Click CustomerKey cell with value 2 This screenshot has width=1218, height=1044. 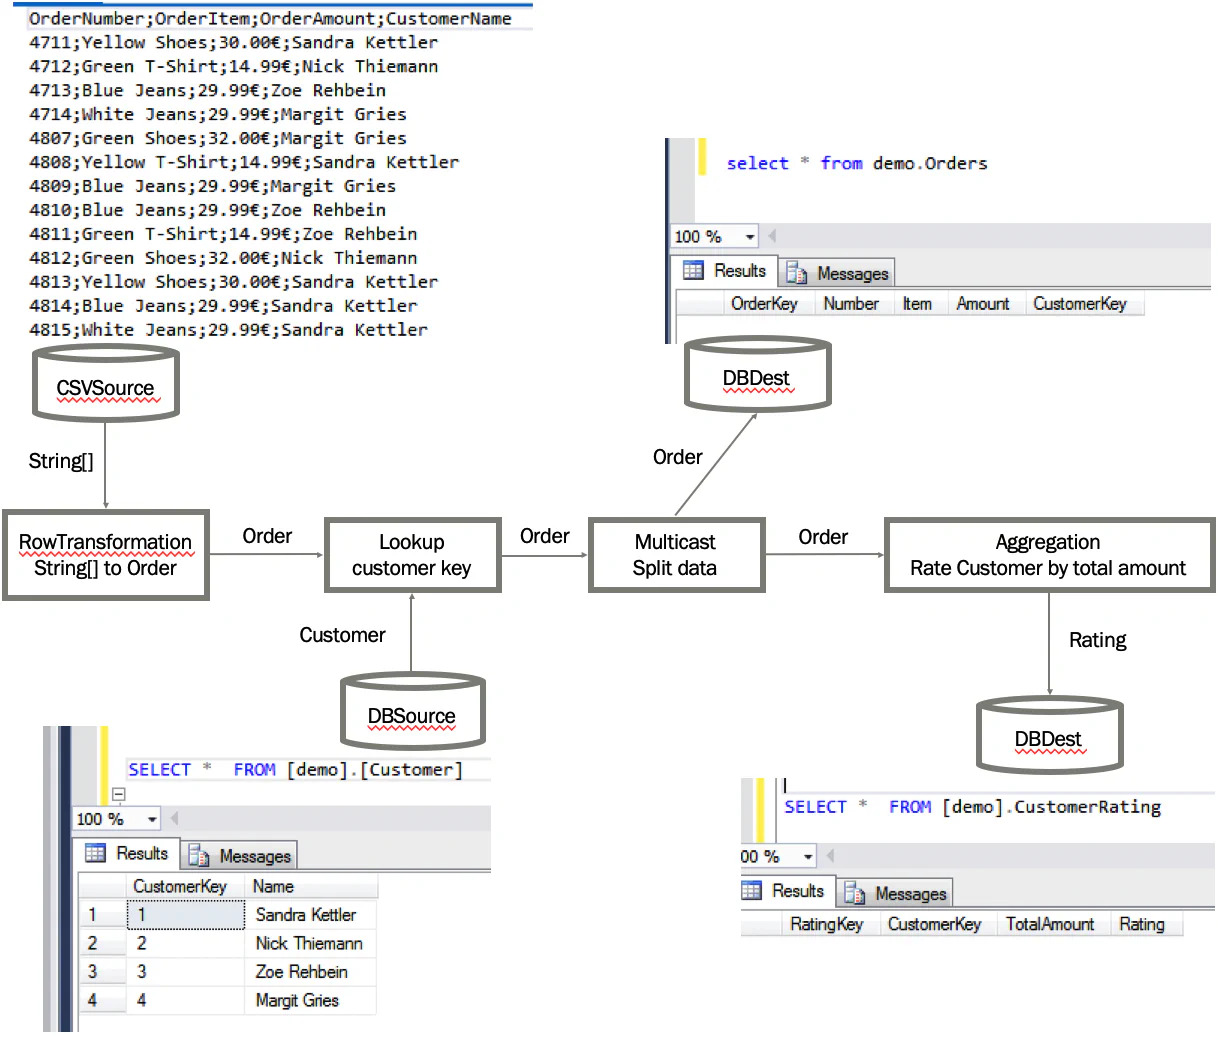(x=186, y=943)
